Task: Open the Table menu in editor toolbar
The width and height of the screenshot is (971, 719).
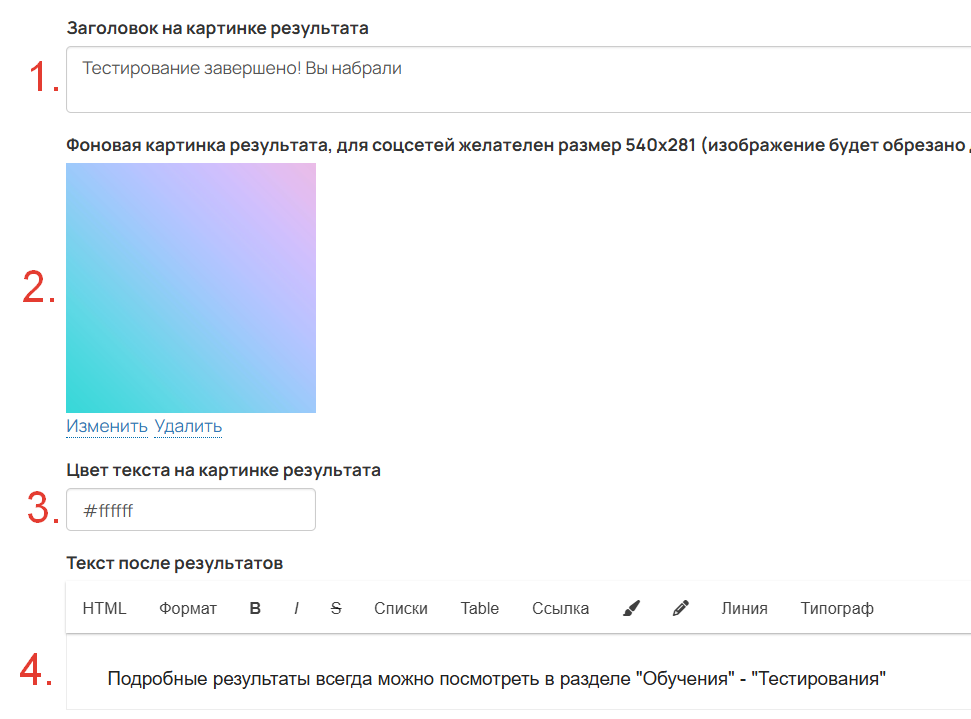Action: pyautogui.click(x=479, y=608)
